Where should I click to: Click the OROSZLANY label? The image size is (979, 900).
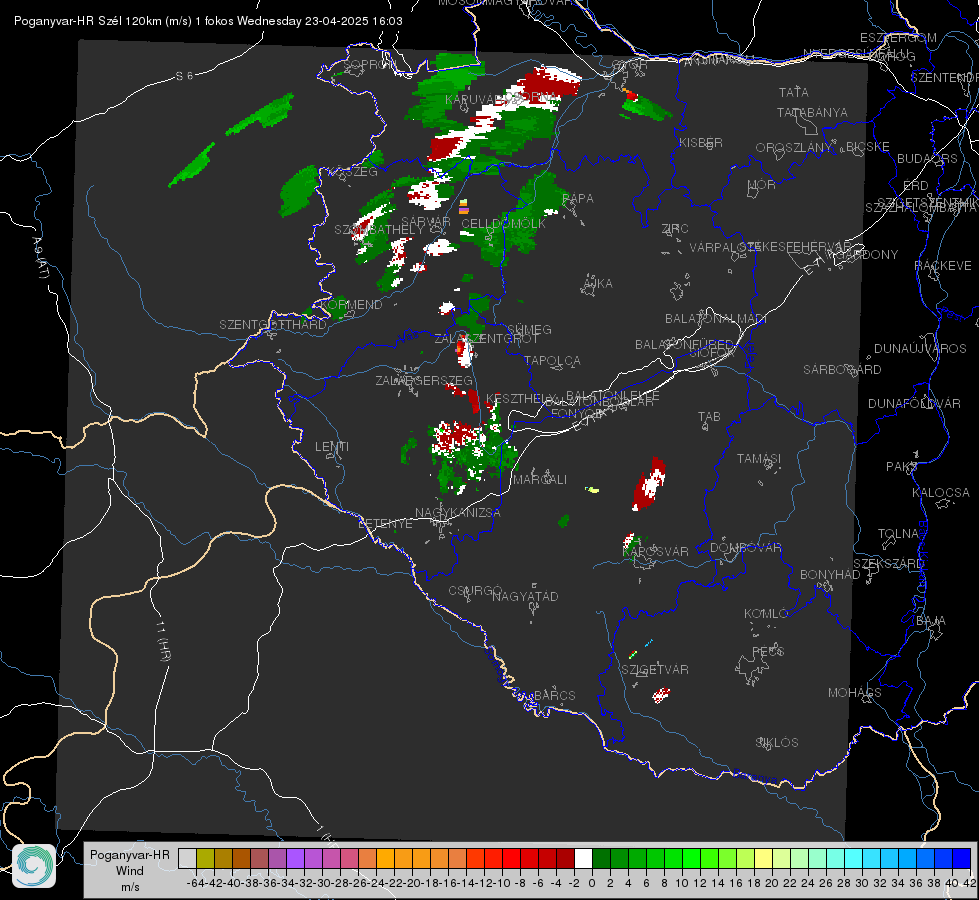pos(794,148)
